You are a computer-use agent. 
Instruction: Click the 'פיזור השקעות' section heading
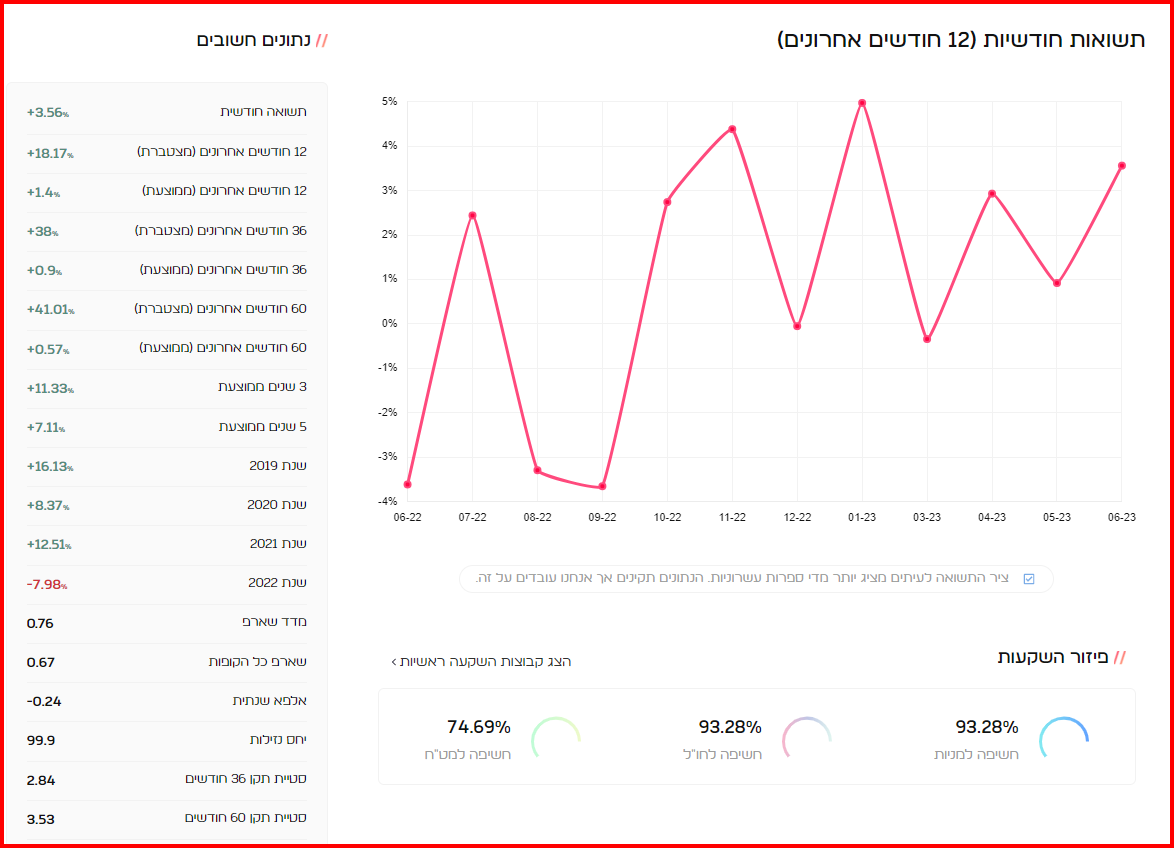point(1053,657)
